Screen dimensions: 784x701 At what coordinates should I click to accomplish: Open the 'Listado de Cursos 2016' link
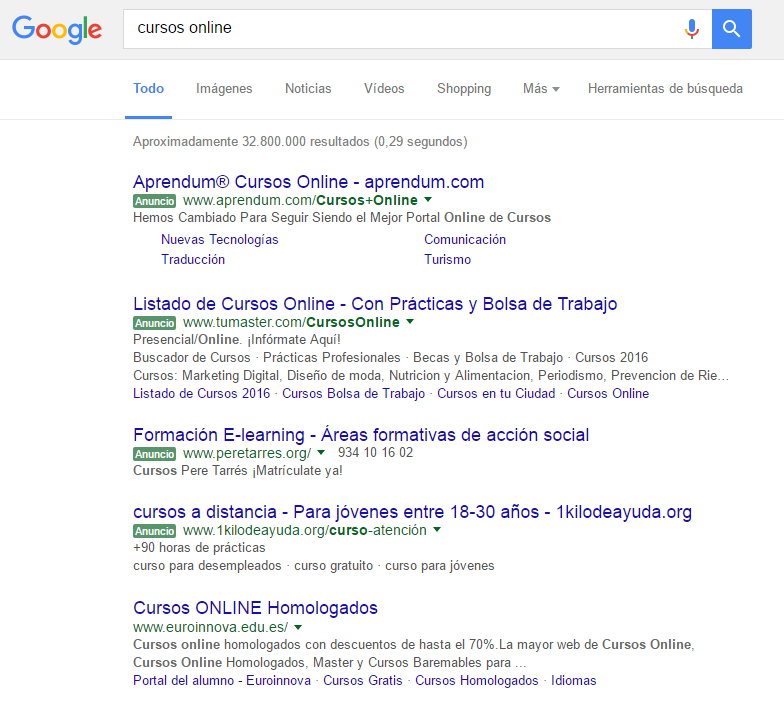pos(202,394)
